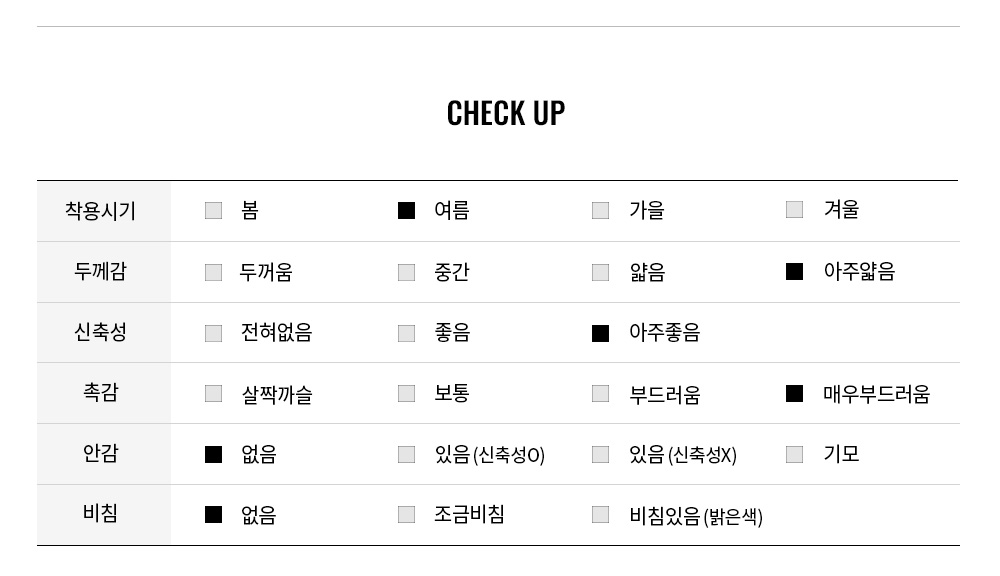Check the 봄 checkbox

tap(213, 210)
